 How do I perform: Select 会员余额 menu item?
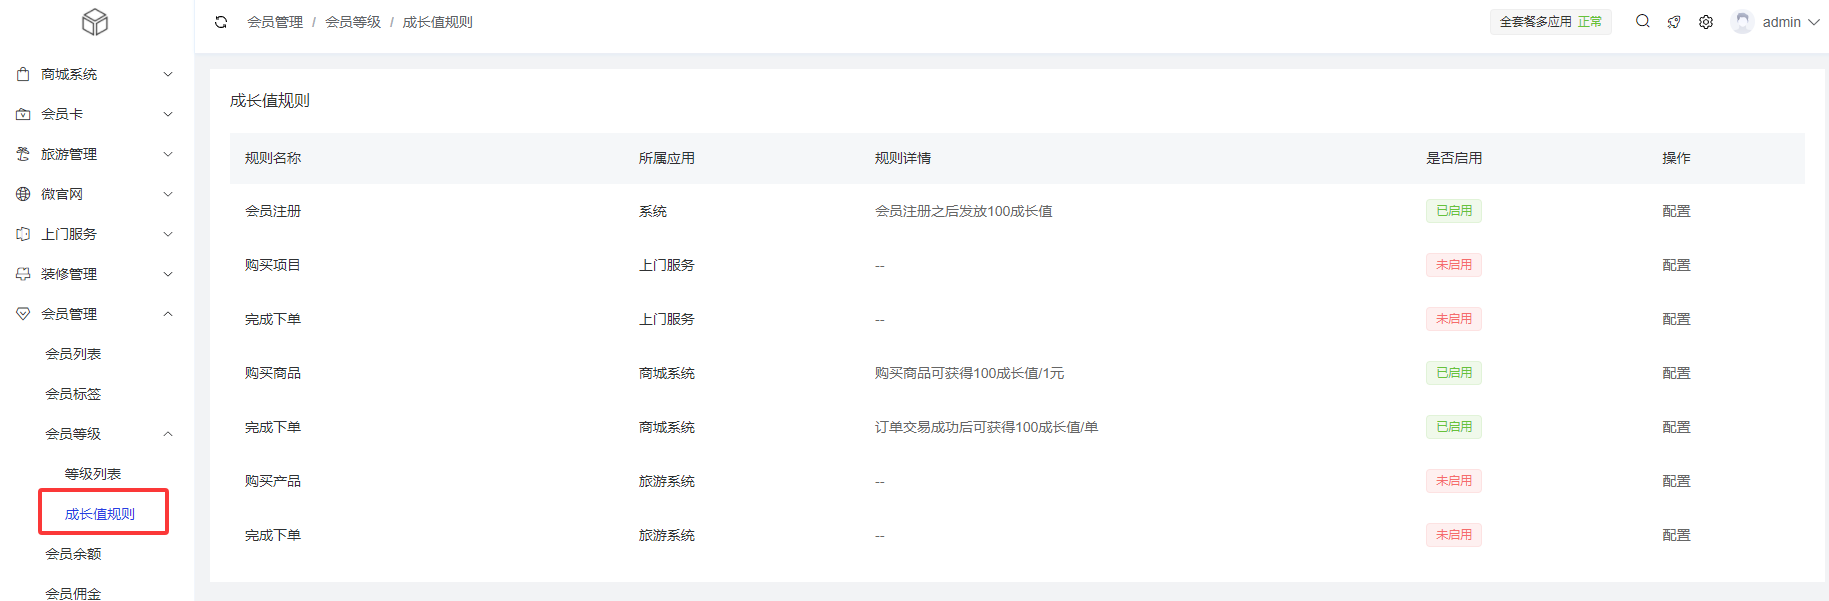tap(73, 554)
